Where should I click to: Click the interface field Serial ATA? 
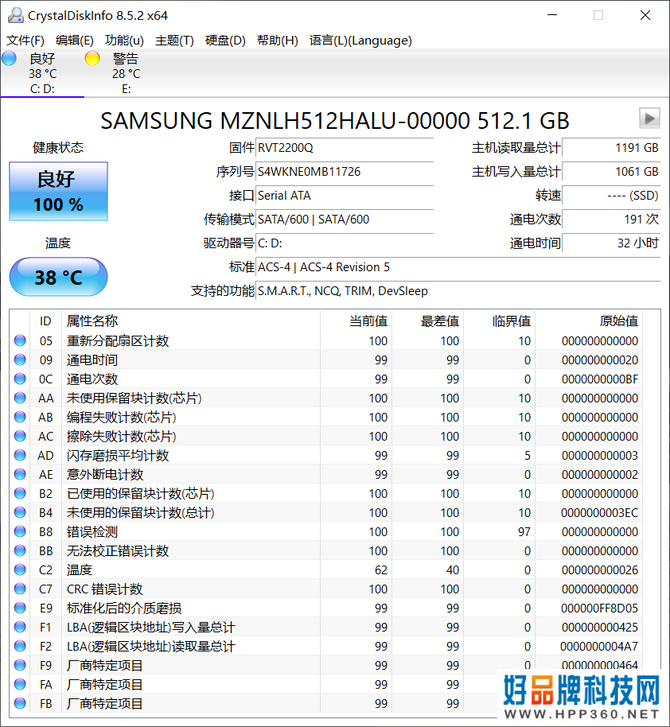click(345, 196)
